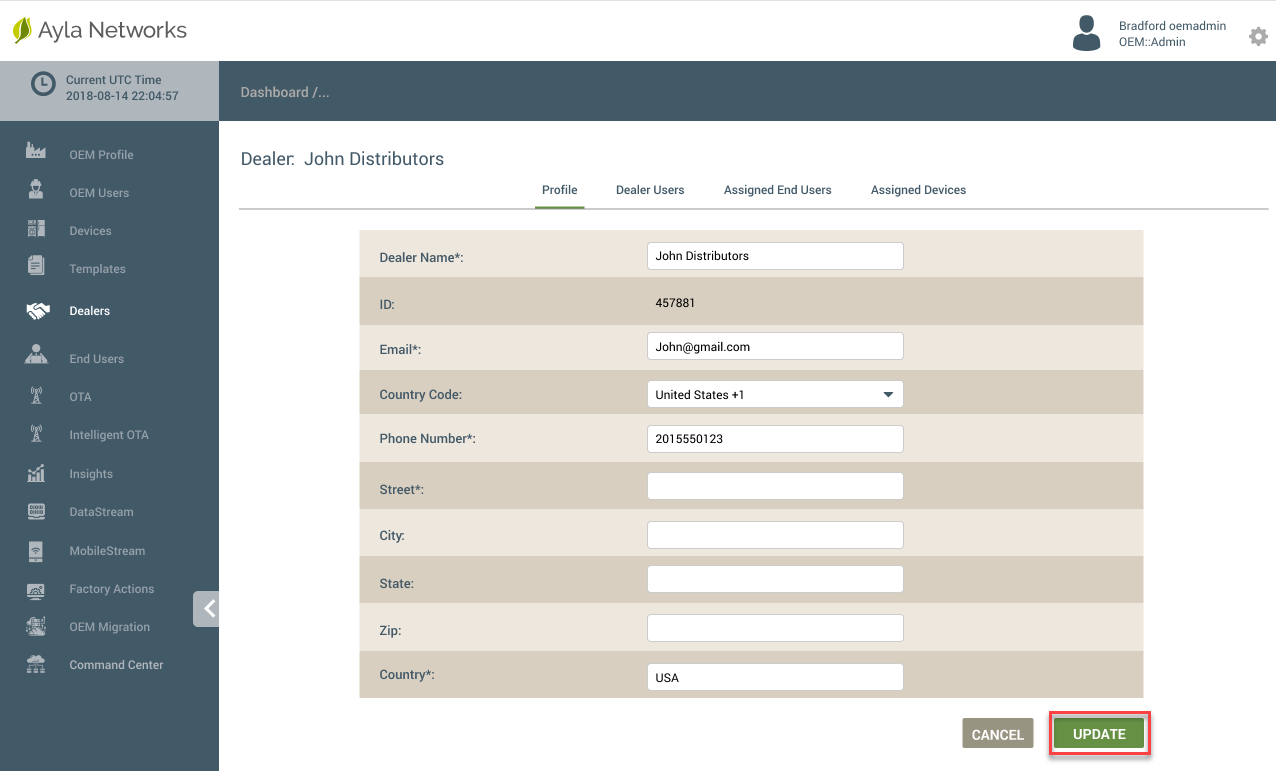Open the Assigned End Users tab
The width and height of the screenshot is (1276, 771).
pyautogui.click(x=778, y=190)
